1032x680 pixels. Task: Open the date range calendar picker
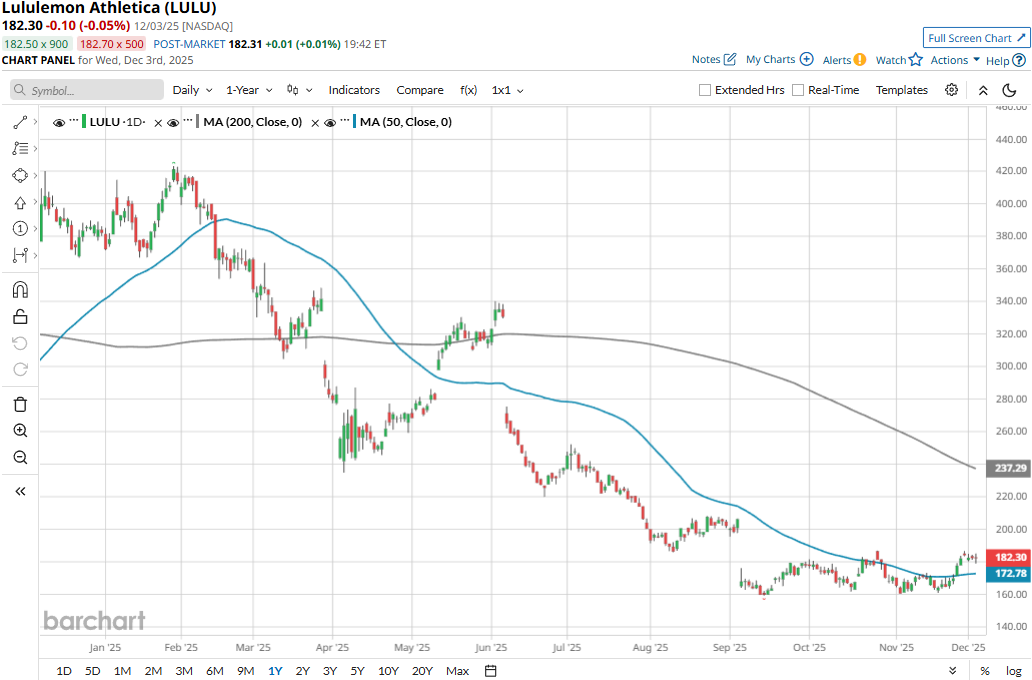pyautogui.click(x=490, y=671)
